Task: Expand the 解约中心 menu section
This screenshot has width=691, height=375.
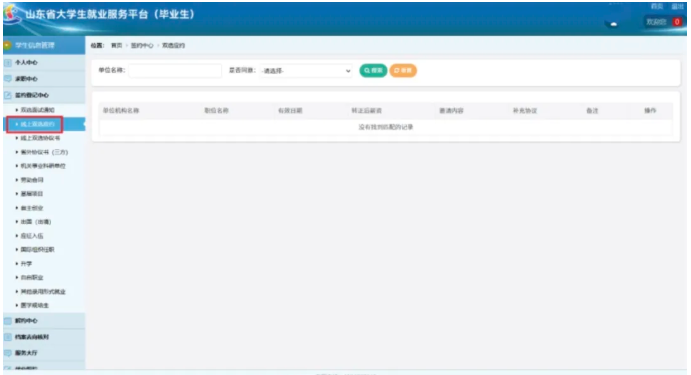Action: pos(44,321)
